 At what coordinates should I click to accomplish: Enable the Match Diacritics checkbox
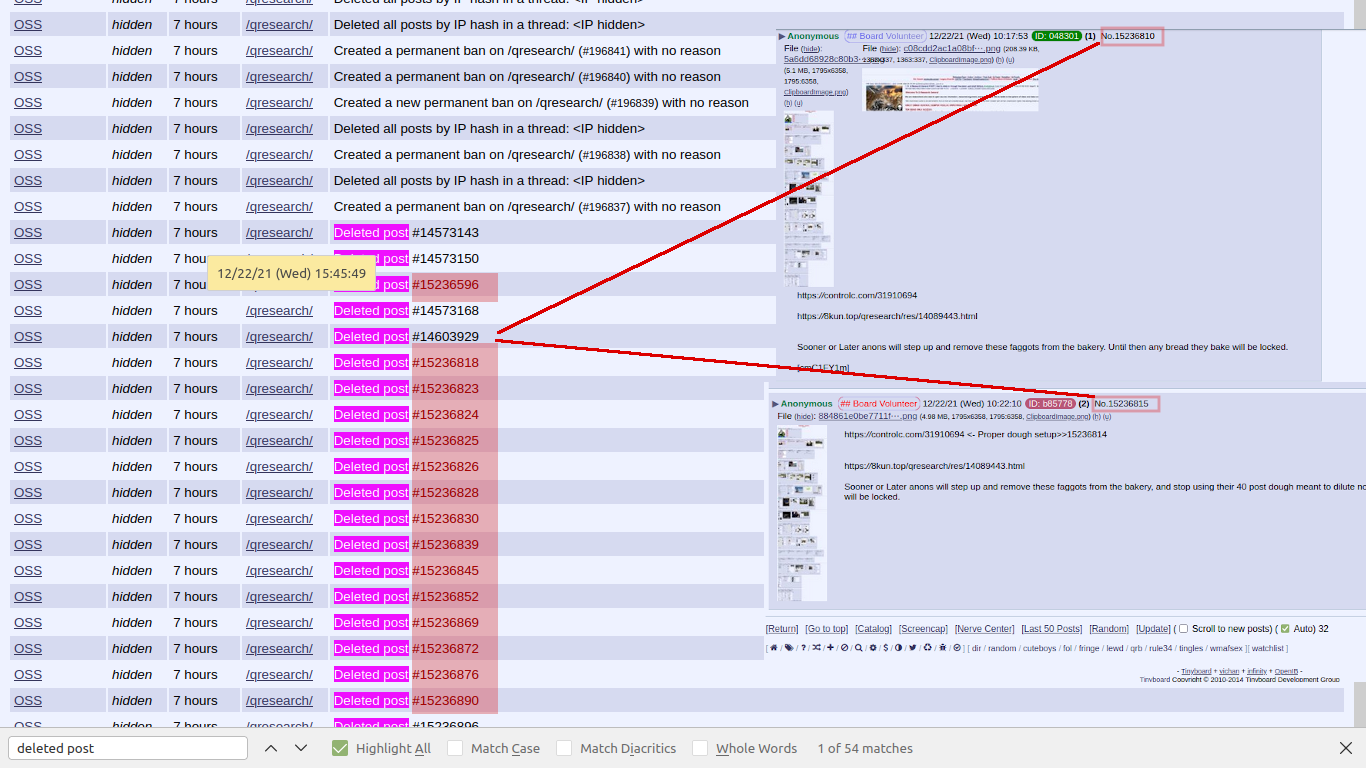pos(564,748)
